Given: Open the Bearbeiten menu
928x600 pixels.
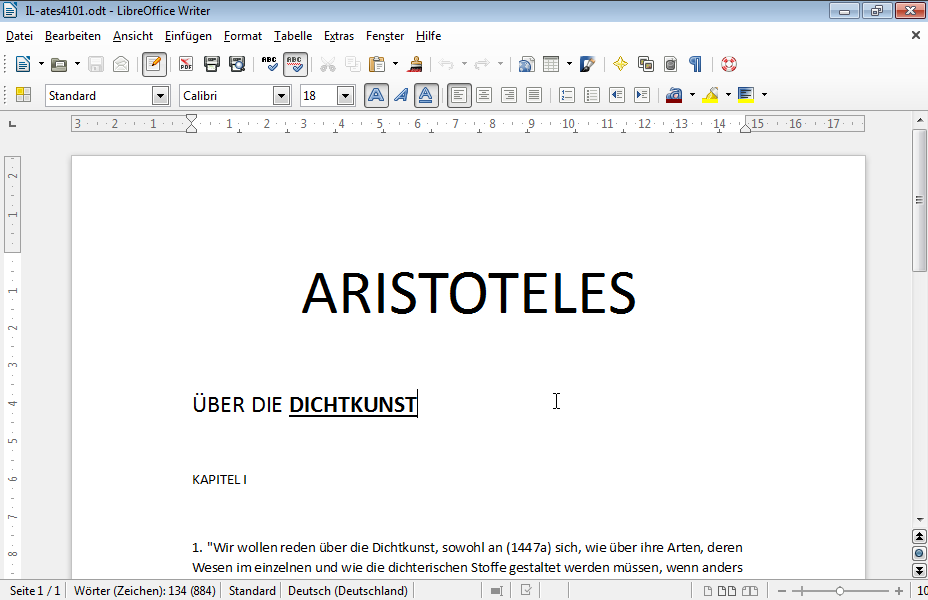Looking at the screenshot, I should click(x=73, y=36).
